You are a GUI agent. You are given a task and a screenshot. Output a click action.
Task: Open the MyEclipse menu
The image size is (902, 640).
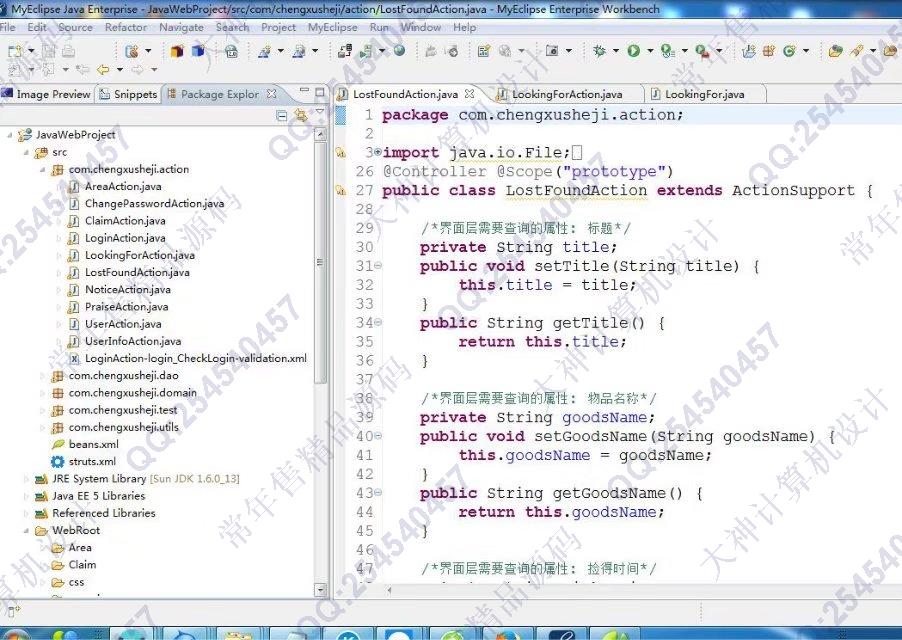pyautogui.click(x=332, y=27)
